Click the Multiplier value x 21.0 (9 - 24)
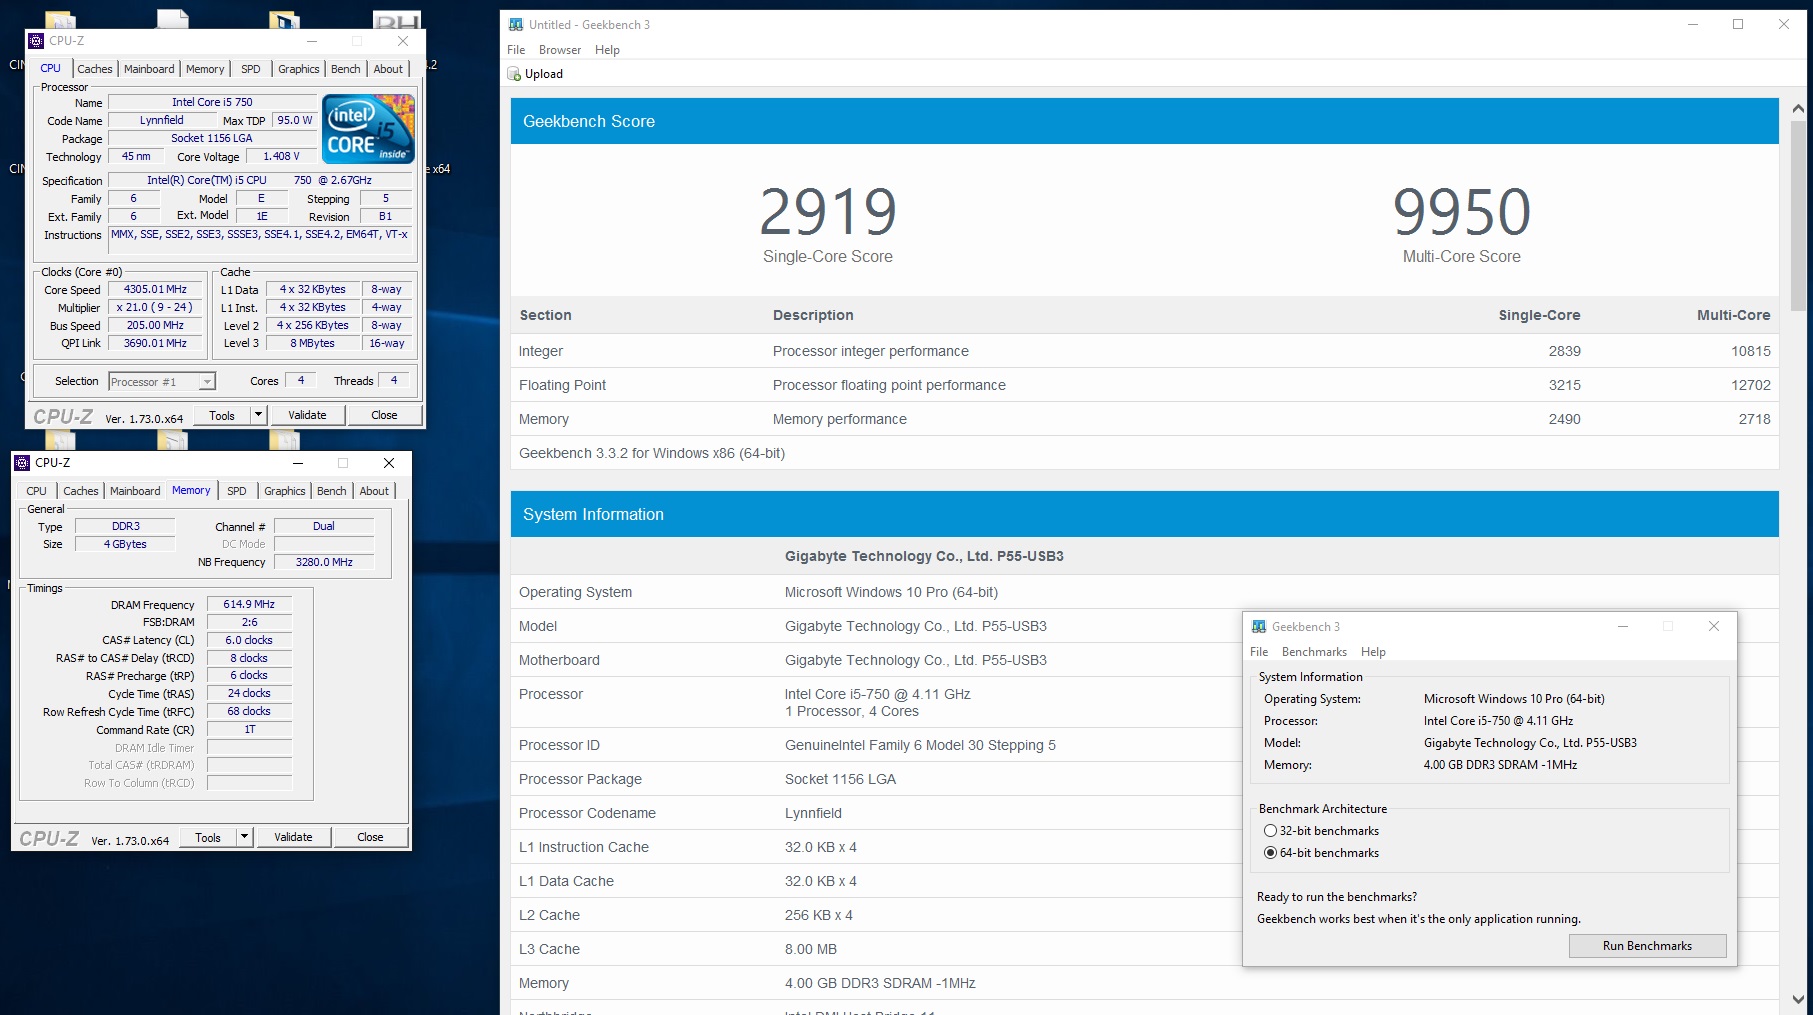The height and width of the screenshot is (1015, 1813). 155,307
